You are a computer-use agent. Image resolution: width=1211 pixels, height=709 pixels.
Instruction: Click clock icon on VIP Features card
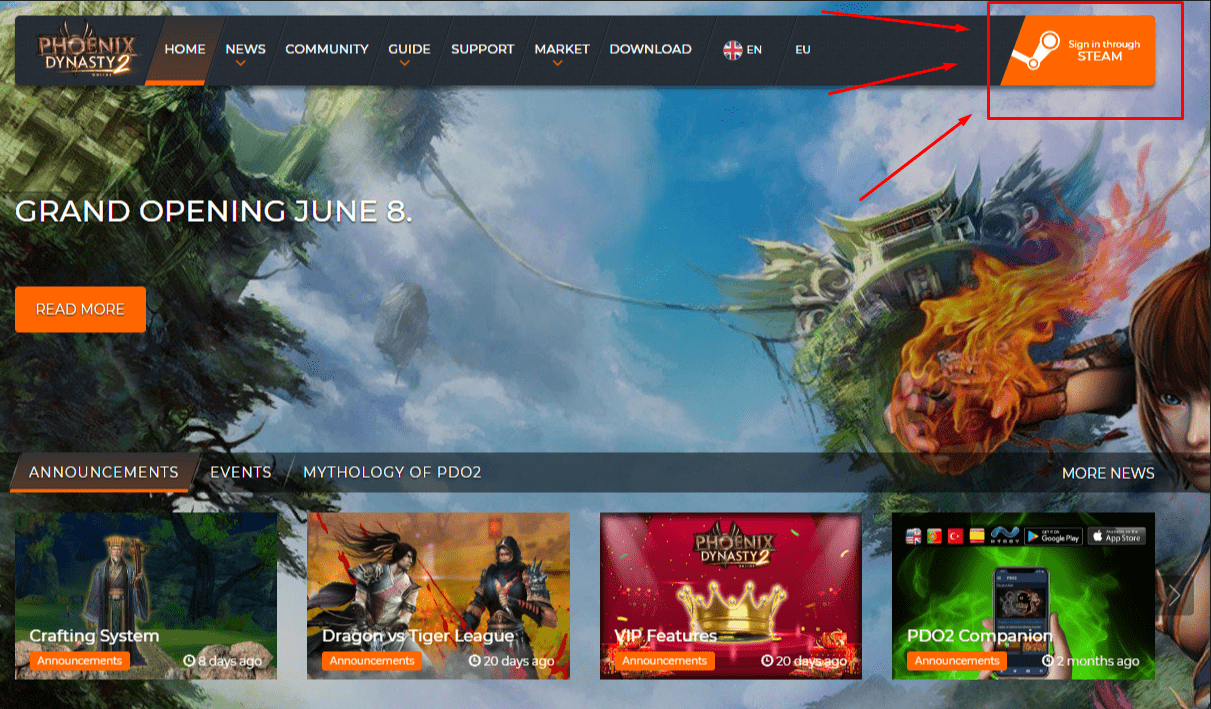pyautogui.click(x=767, y=661)
